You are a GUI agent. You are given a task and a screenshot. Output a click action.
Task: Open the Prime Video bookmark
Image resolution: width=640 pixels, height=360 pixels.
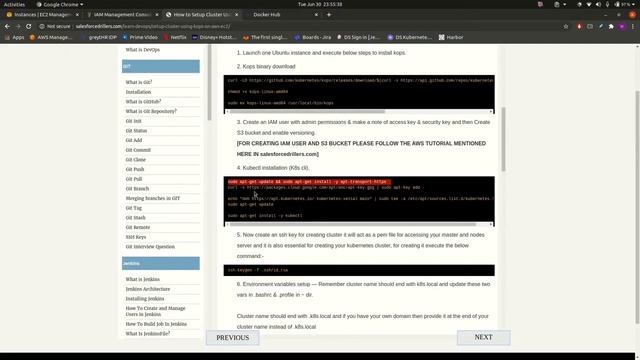click(140, 37)
